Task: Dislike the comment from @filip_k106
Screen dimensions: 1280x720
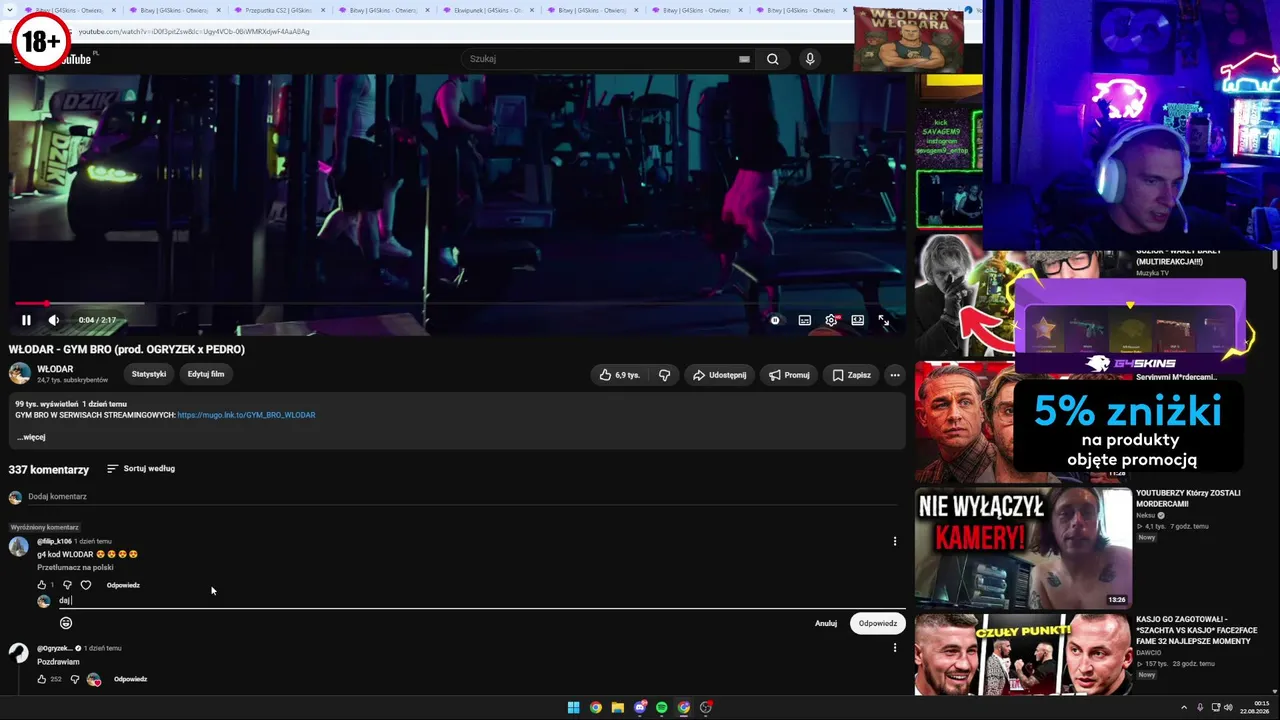Action: 67,585
